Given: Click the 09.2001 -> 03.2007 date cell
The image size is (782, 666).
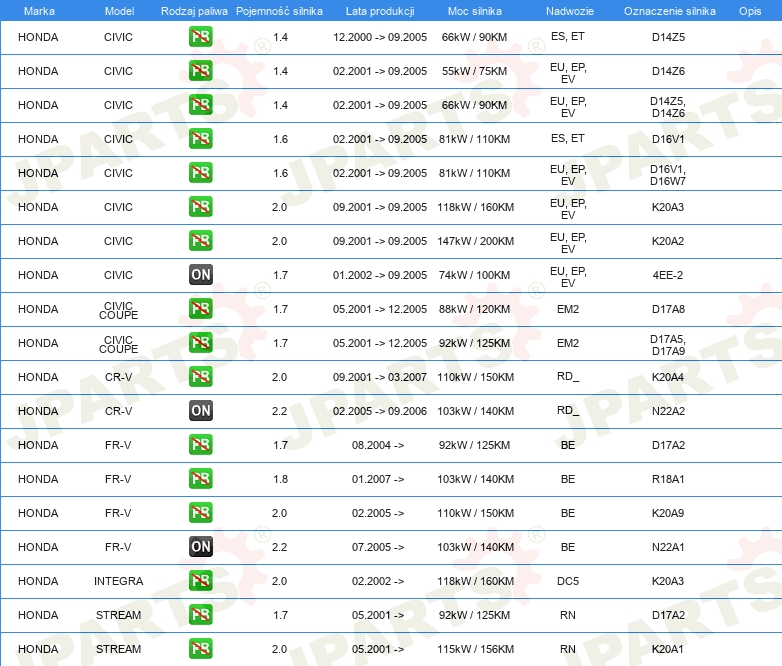Looking at the screenshot, I should point(380,377).
